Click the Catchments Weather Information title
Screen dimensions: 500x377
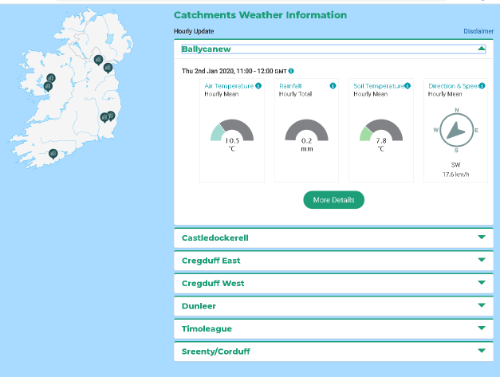click(260, 15)
